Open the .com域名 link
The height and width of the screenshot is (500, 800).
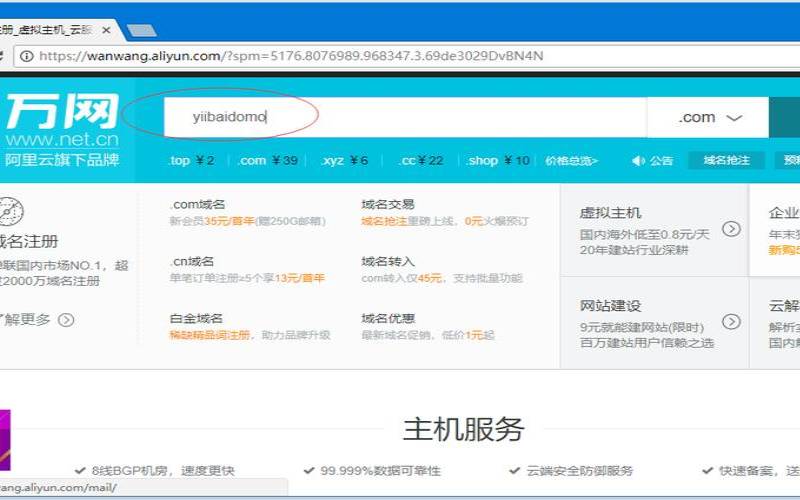(x=197, y=204)
